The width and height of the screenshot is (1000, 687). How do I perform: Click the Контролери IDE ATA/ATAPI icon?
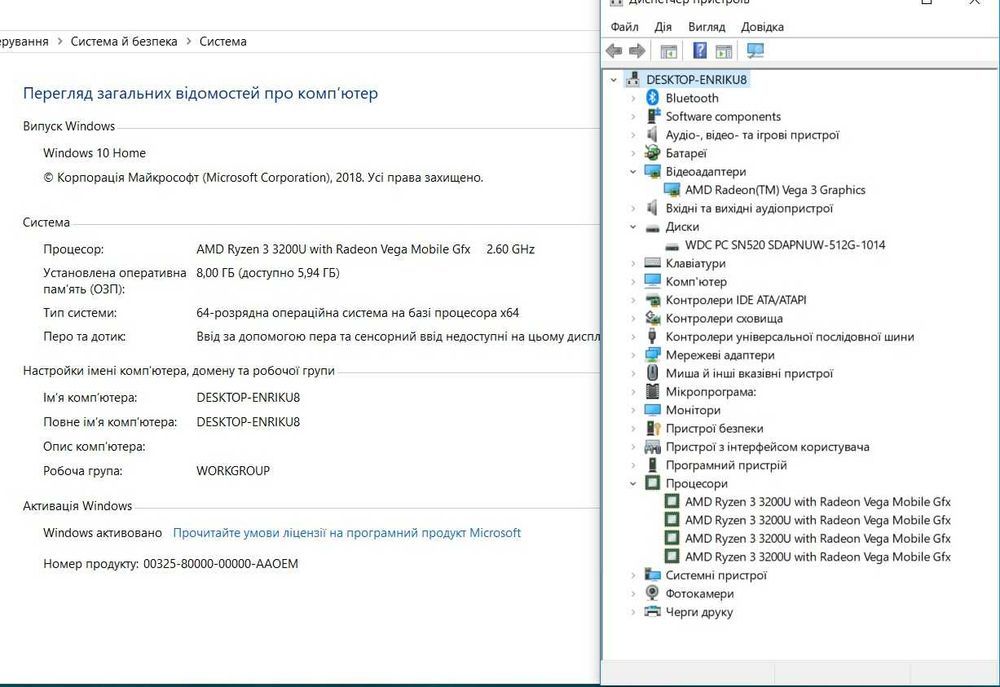(652, 300)
